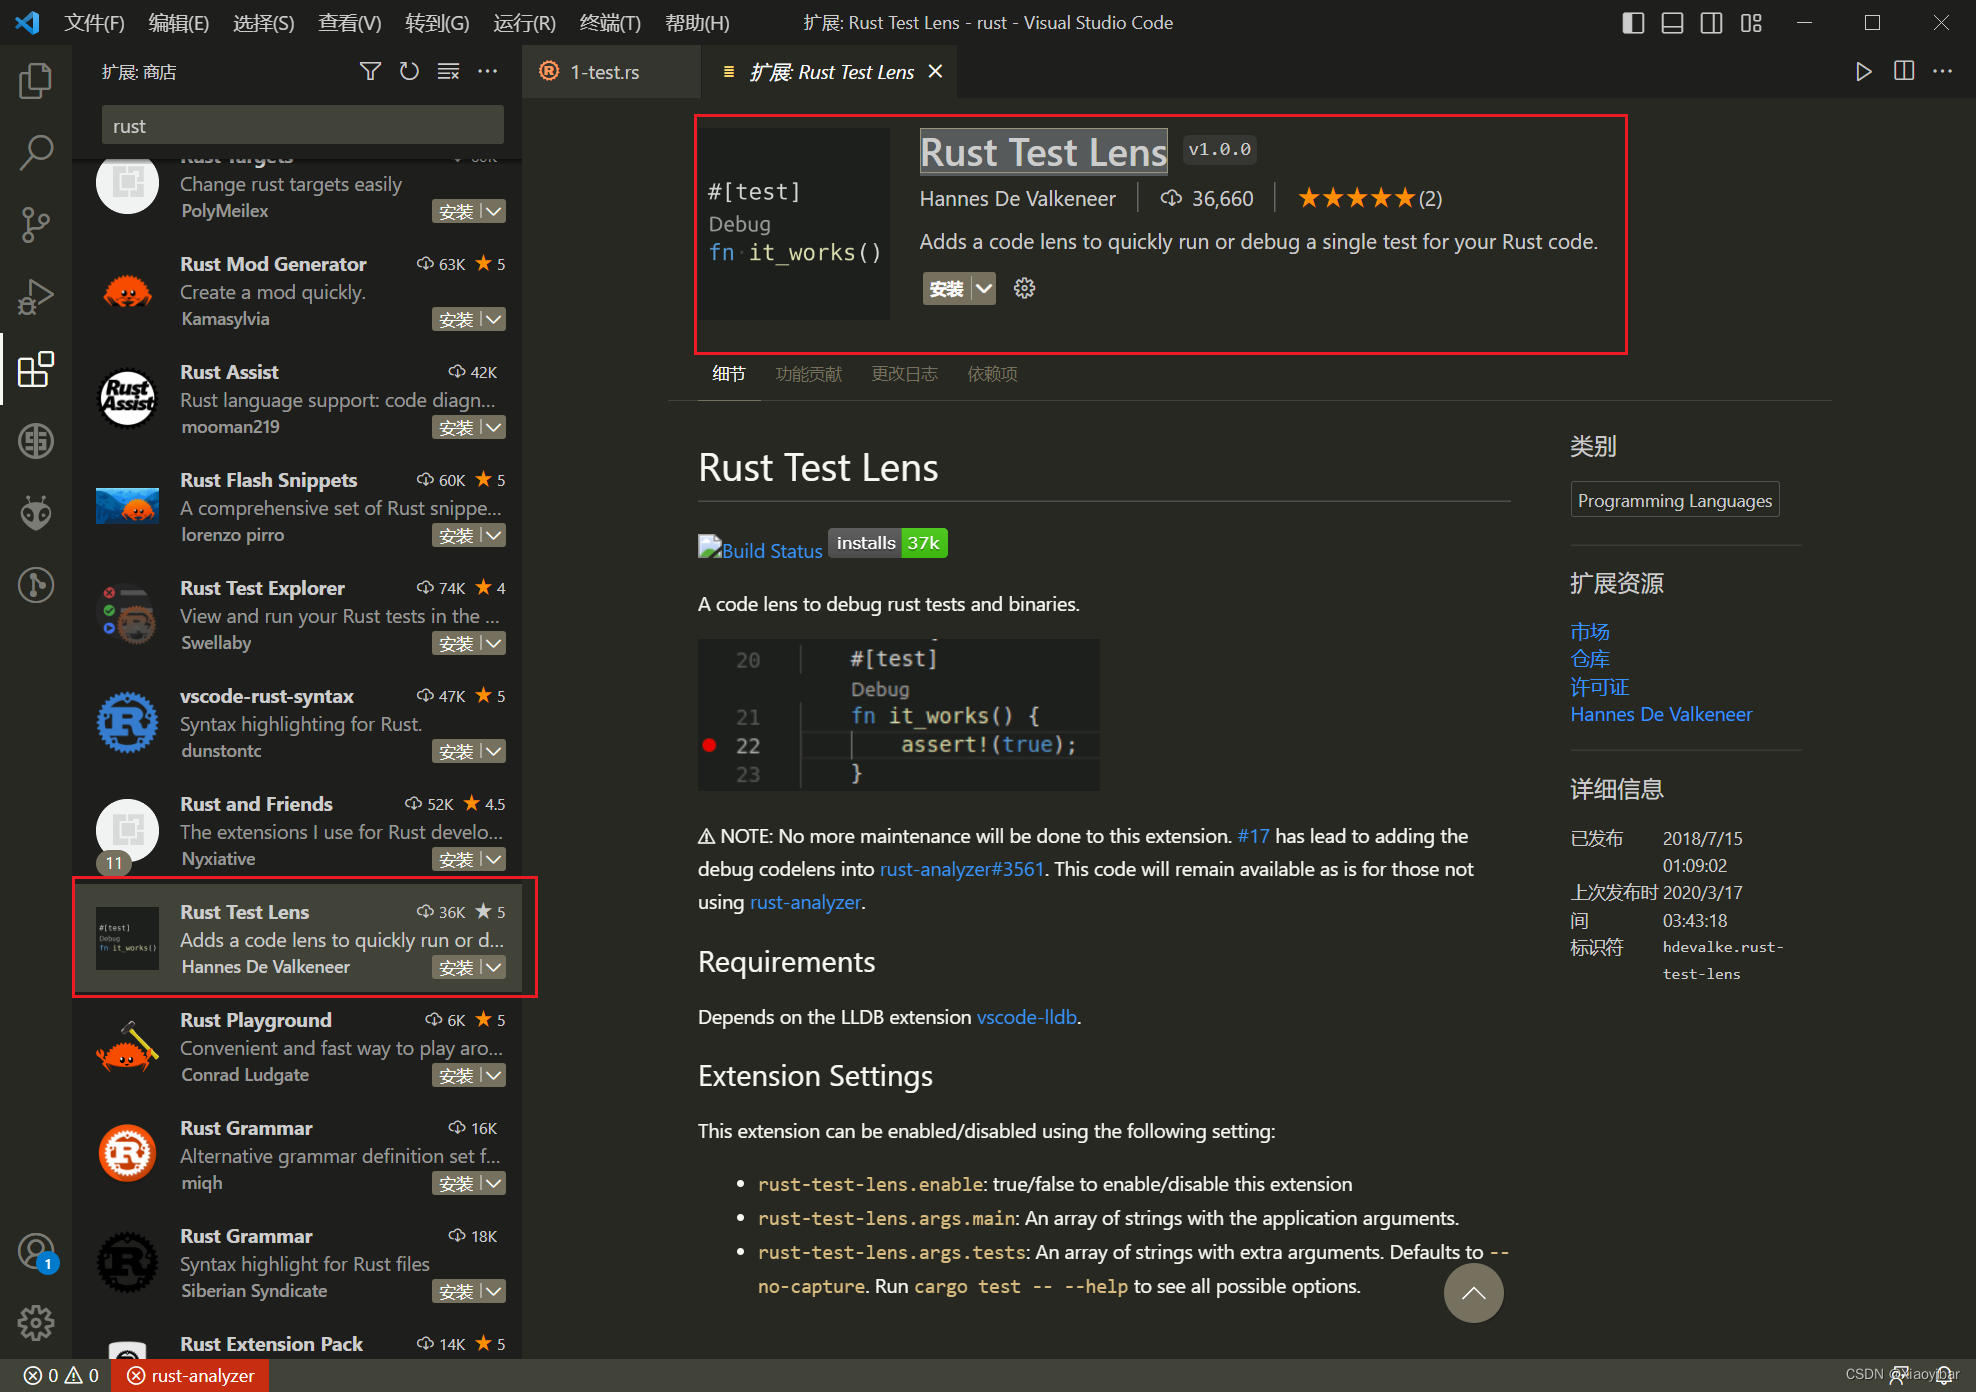Screen dimensions: 1976x1392
Task: Open the 市场 marketplace link
Action: [1589, 631]
